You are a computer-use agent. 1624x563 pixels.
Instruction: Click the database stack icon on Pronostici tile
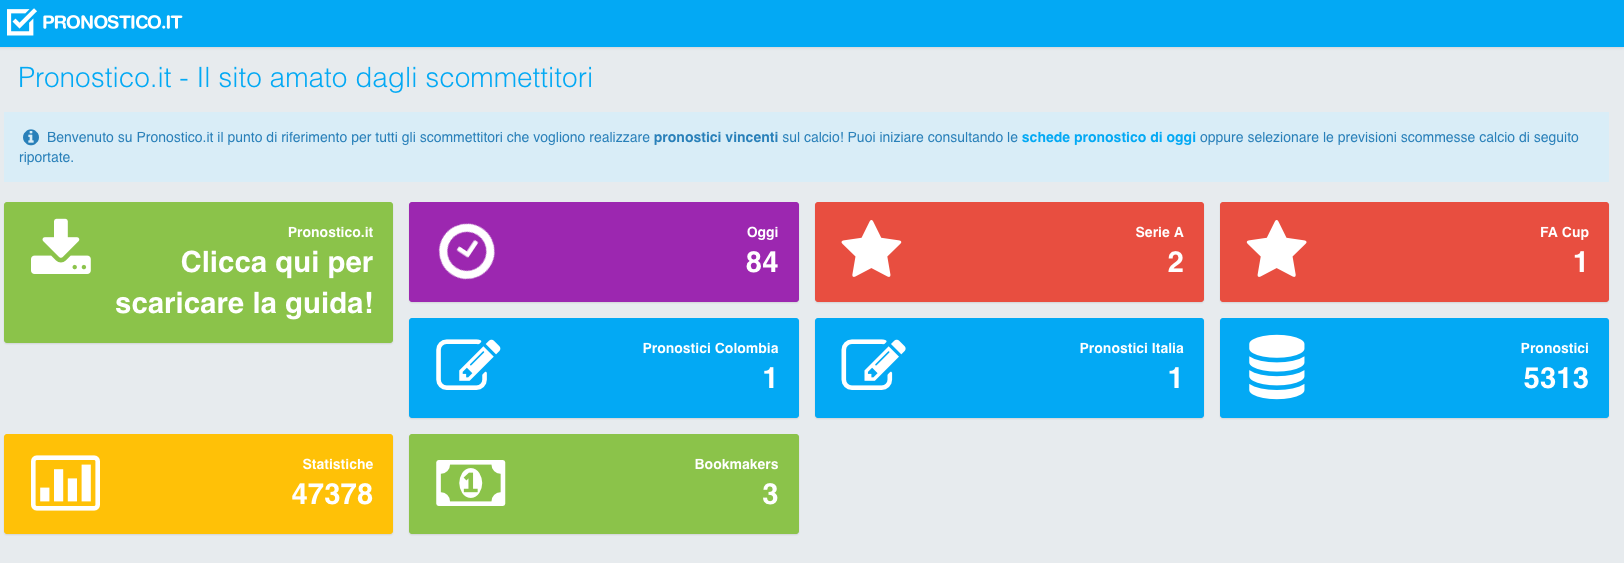tap(1277, 367)
